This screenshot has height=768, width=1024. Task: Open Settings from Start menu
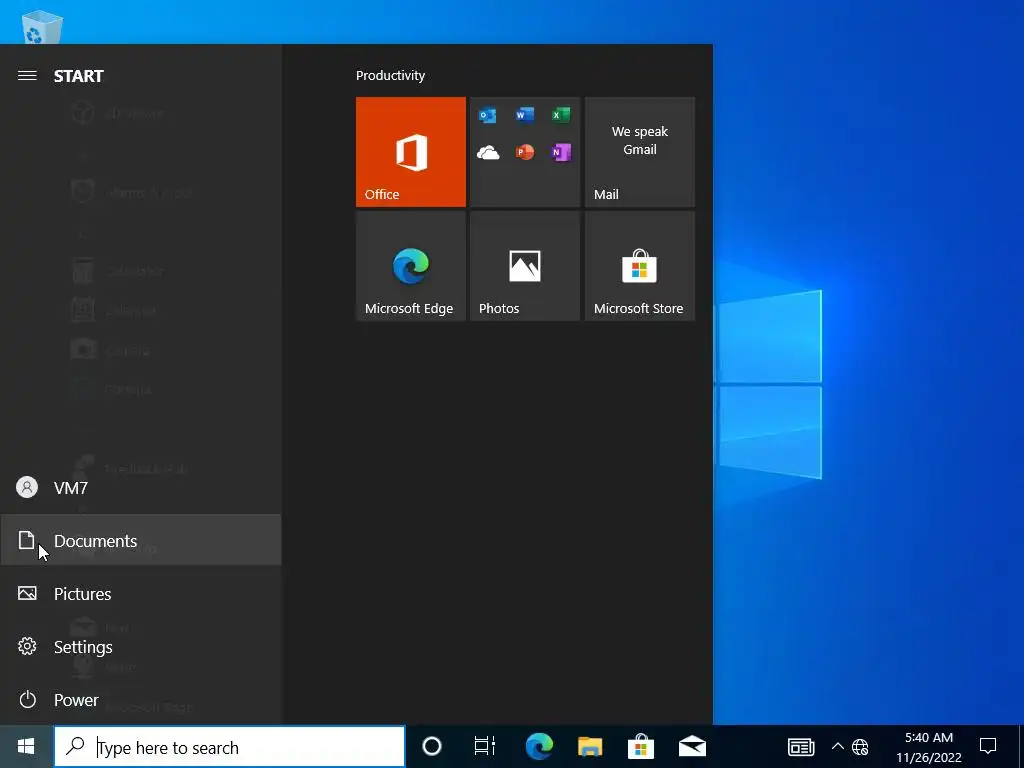tap(140, 646)
